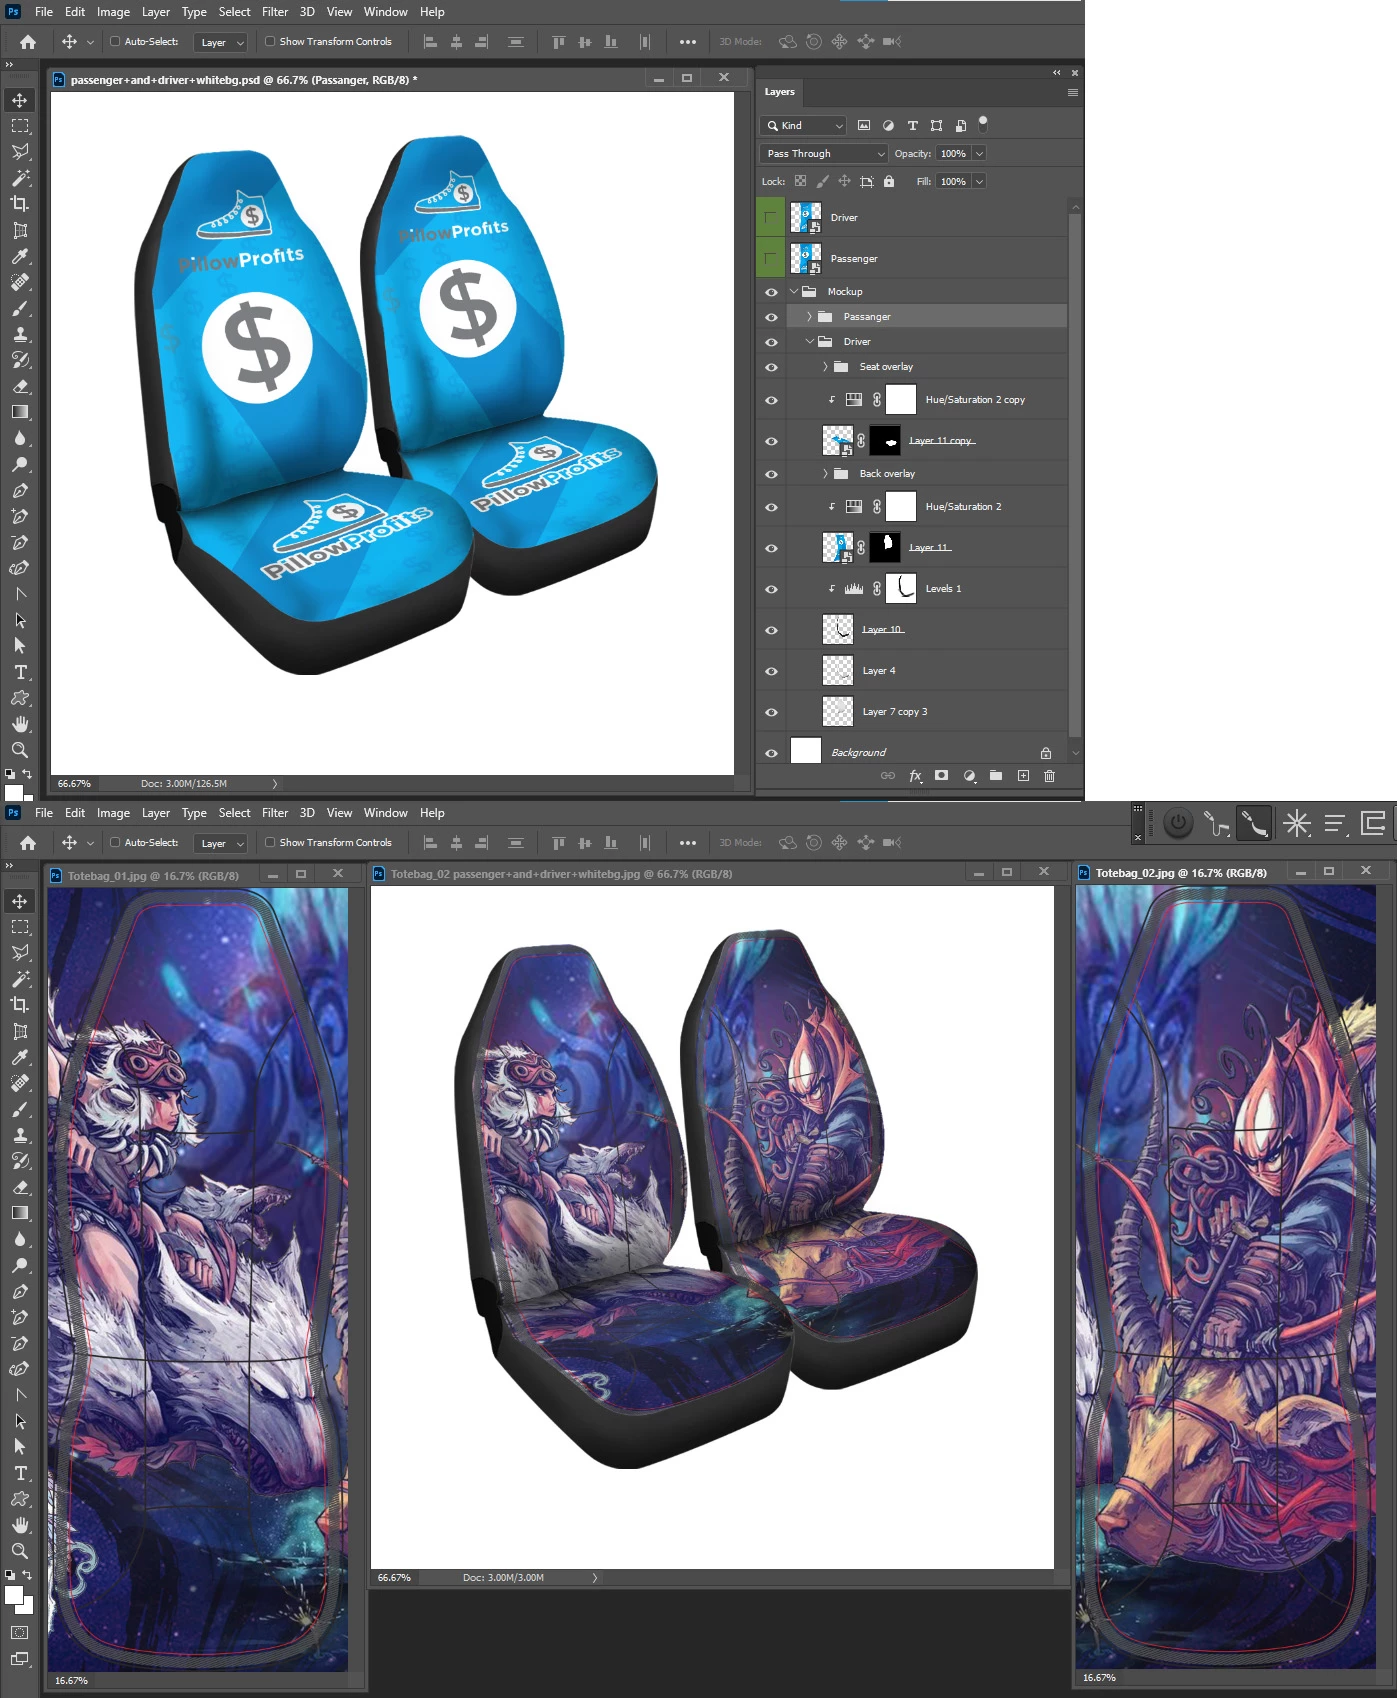Viewport: 1397px width, 1698px height.
Task: Open the Fill slider dropdown arrow
Action: (x=979, y=181)
